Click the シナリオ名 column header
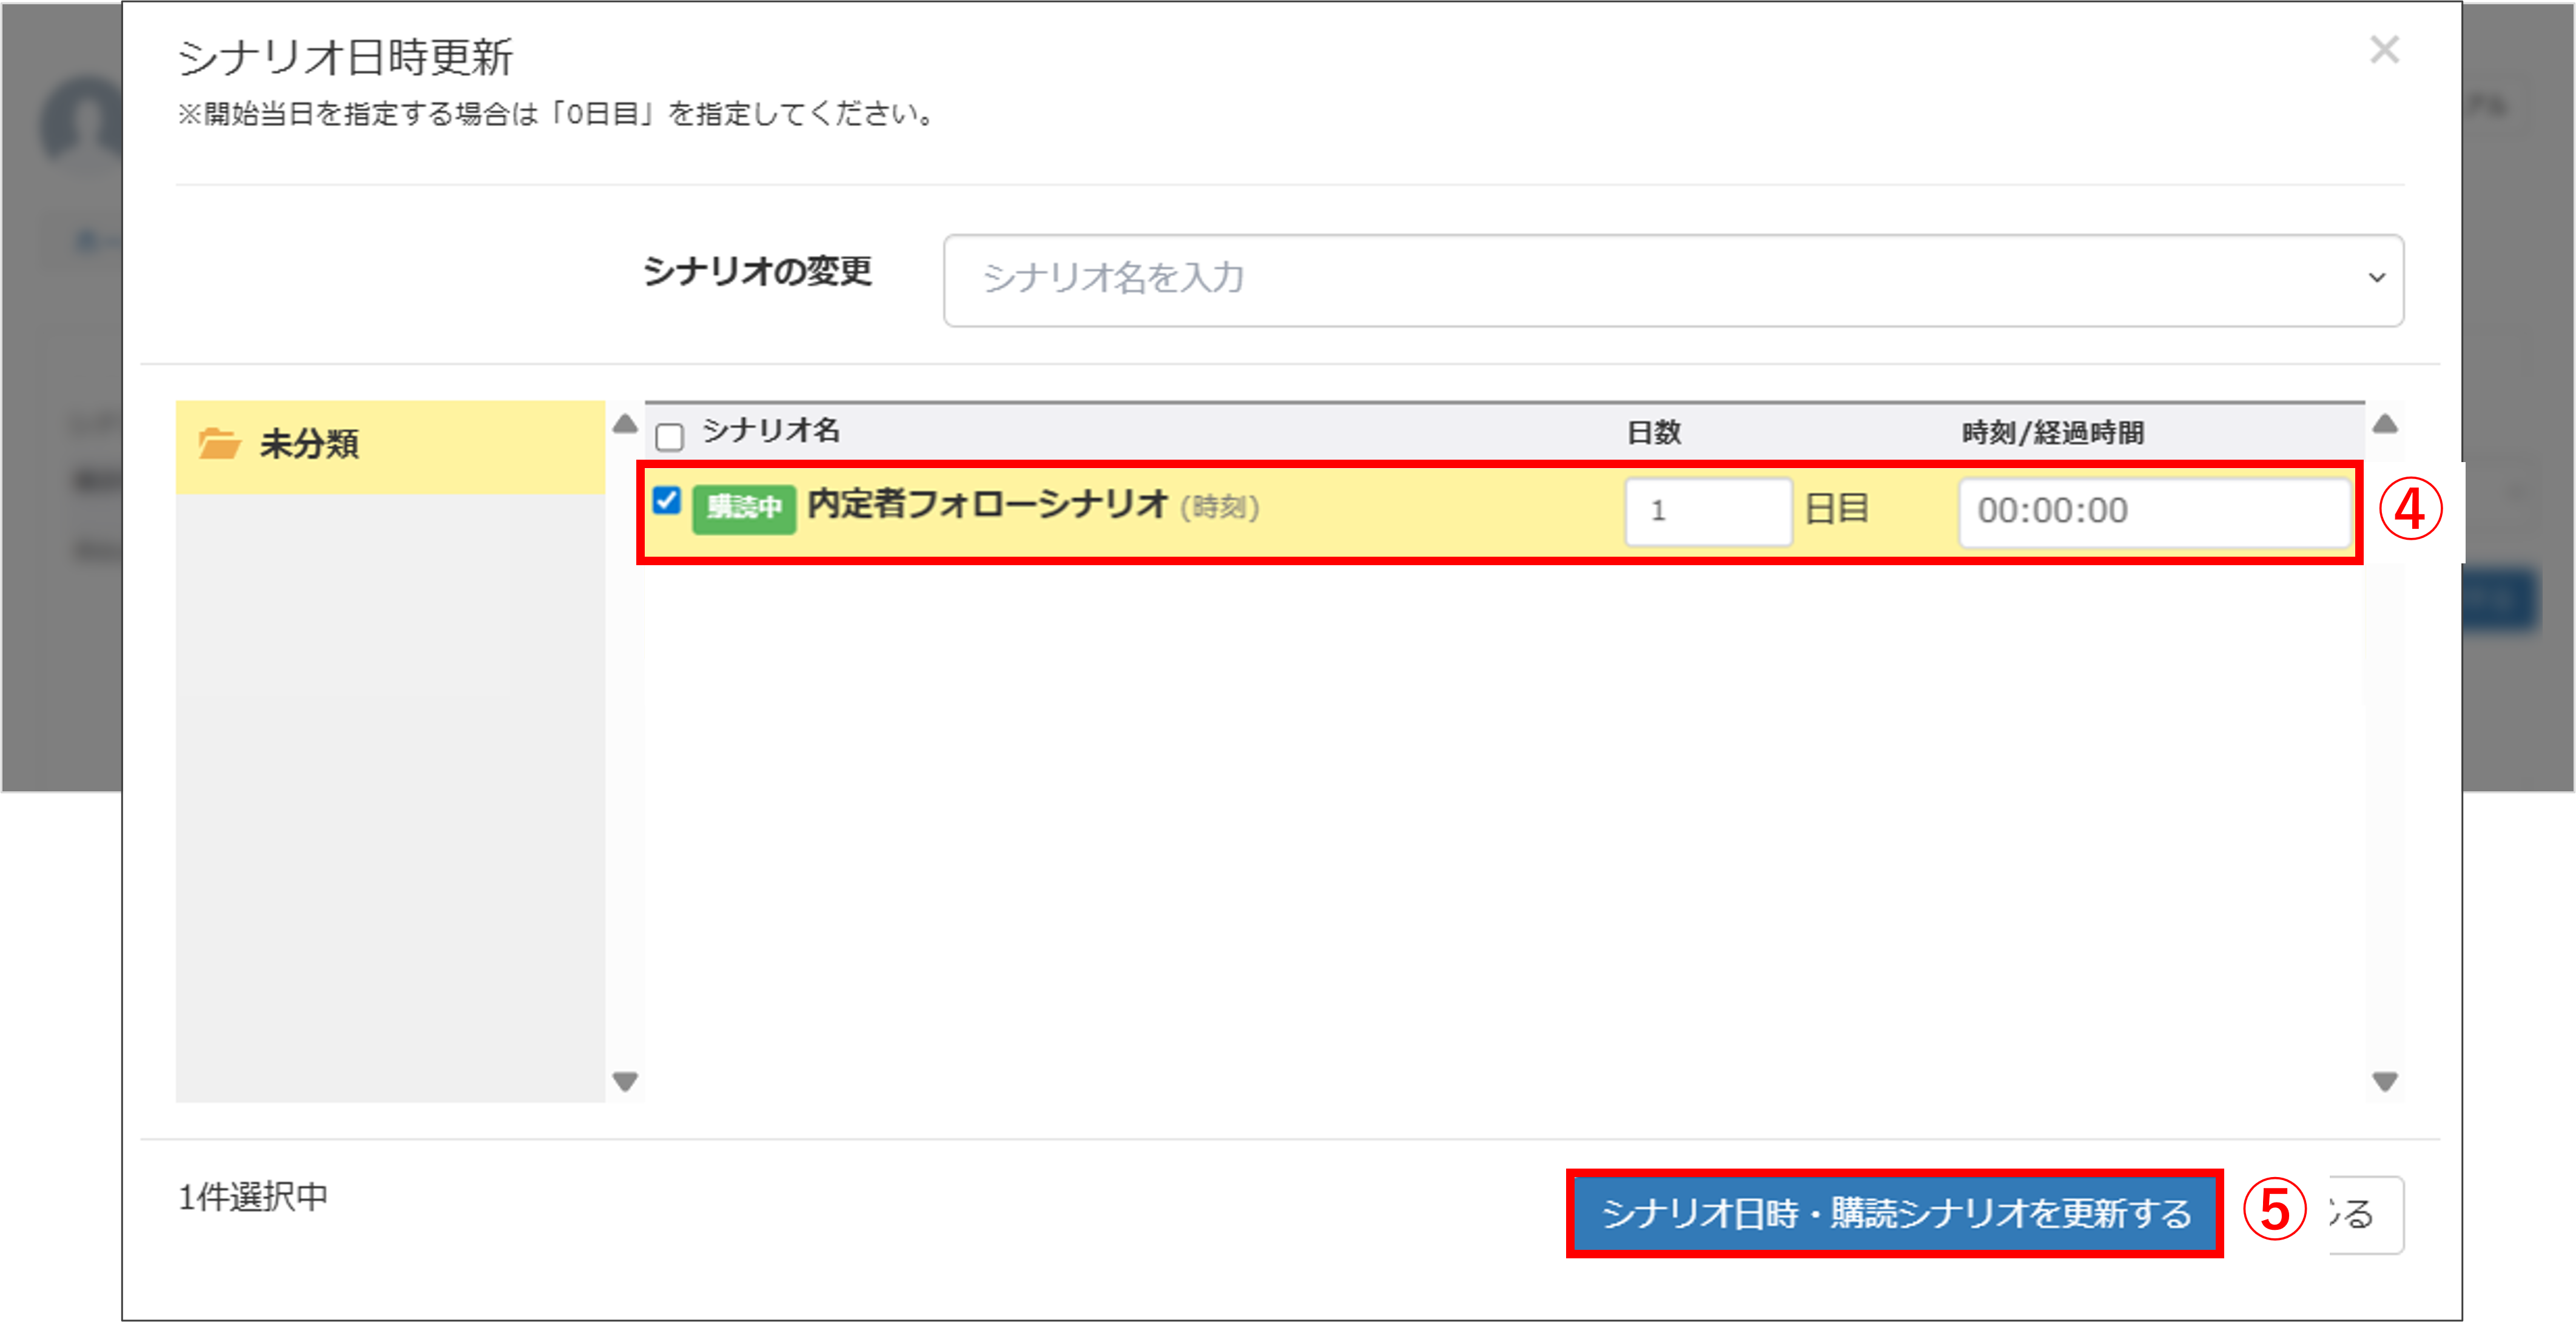Image resolution: width=2576 pixels, height=1322 pixels. [771, 431]
